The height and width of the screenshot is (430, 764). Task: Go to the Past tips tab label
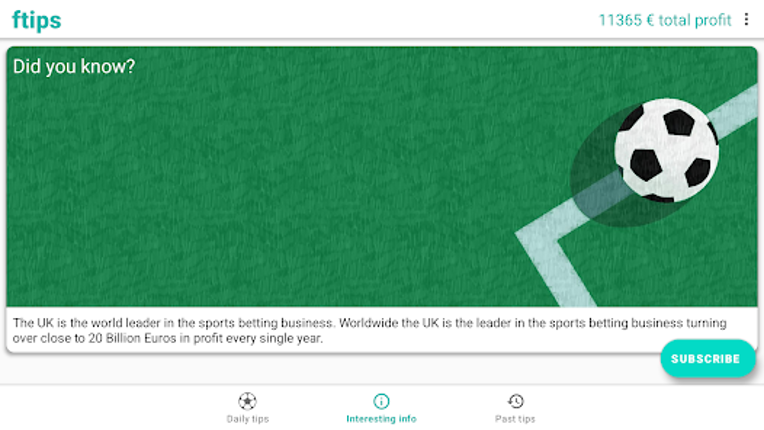click(515, 419)
